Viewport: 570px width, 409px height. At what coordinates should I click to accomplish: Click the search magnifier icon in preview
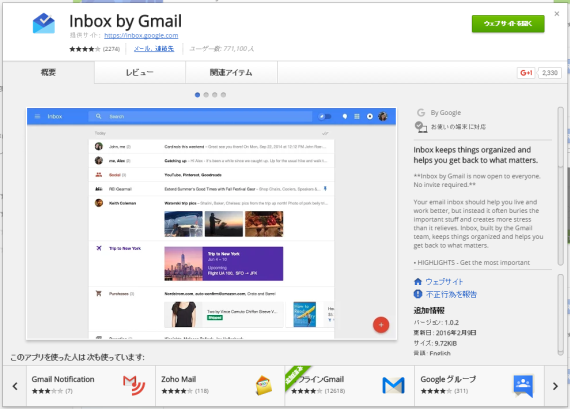[99, 116]
